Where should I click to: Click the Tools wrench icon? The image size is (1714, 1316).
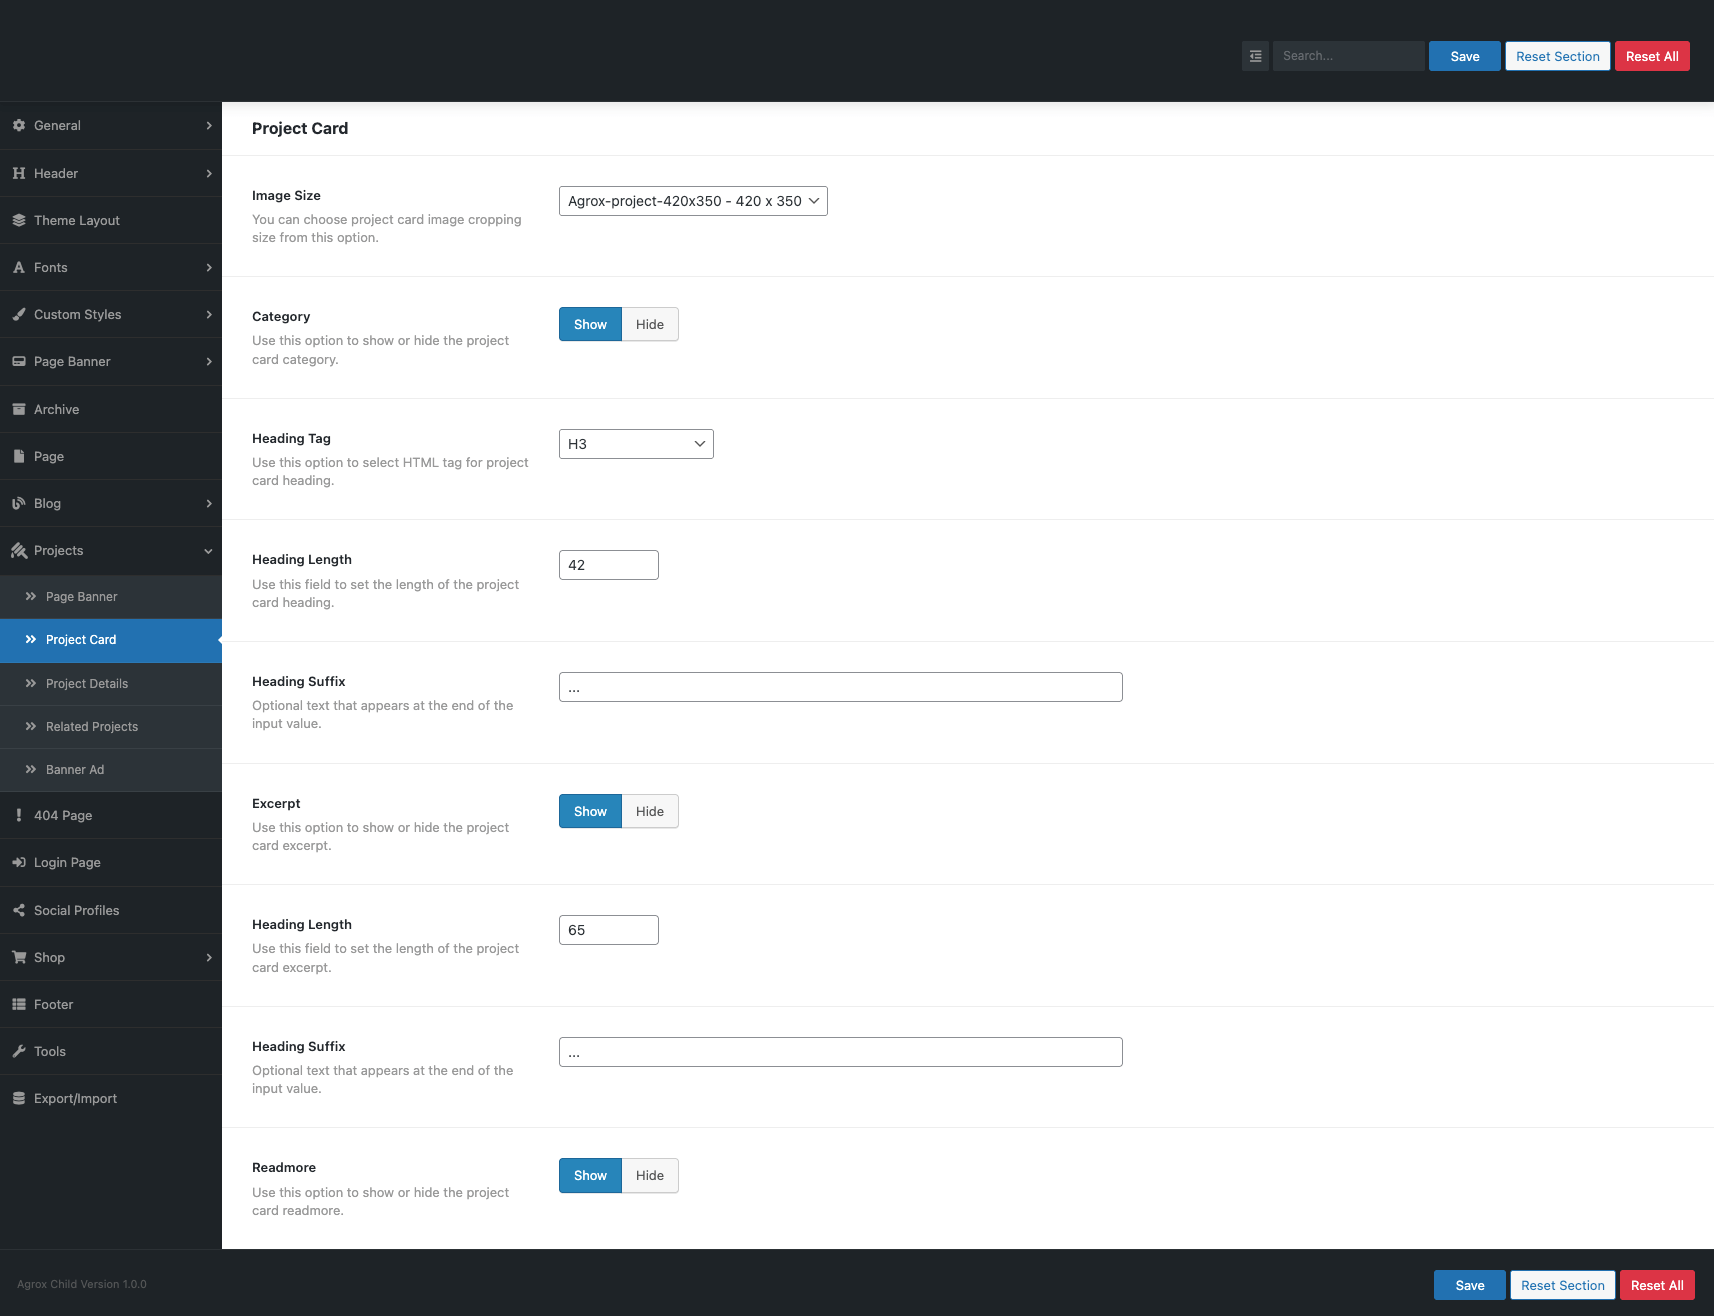click(19, 1051)
